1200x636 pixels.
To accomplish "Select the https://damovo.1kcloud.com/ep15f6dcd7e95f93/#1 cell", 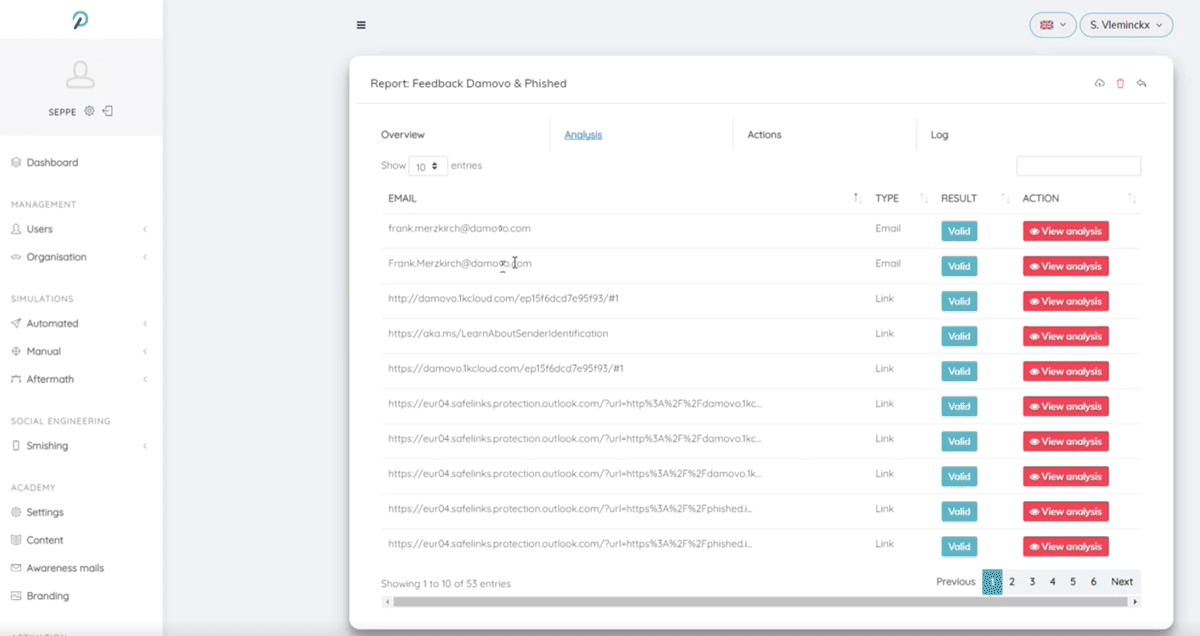I will coord(506,368).
